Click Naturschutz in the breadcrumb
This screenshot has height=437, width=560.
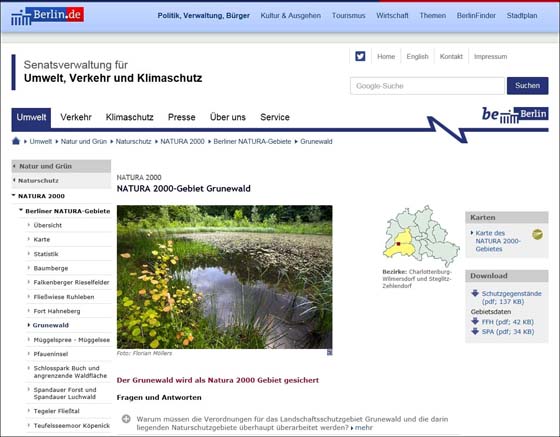134,141
